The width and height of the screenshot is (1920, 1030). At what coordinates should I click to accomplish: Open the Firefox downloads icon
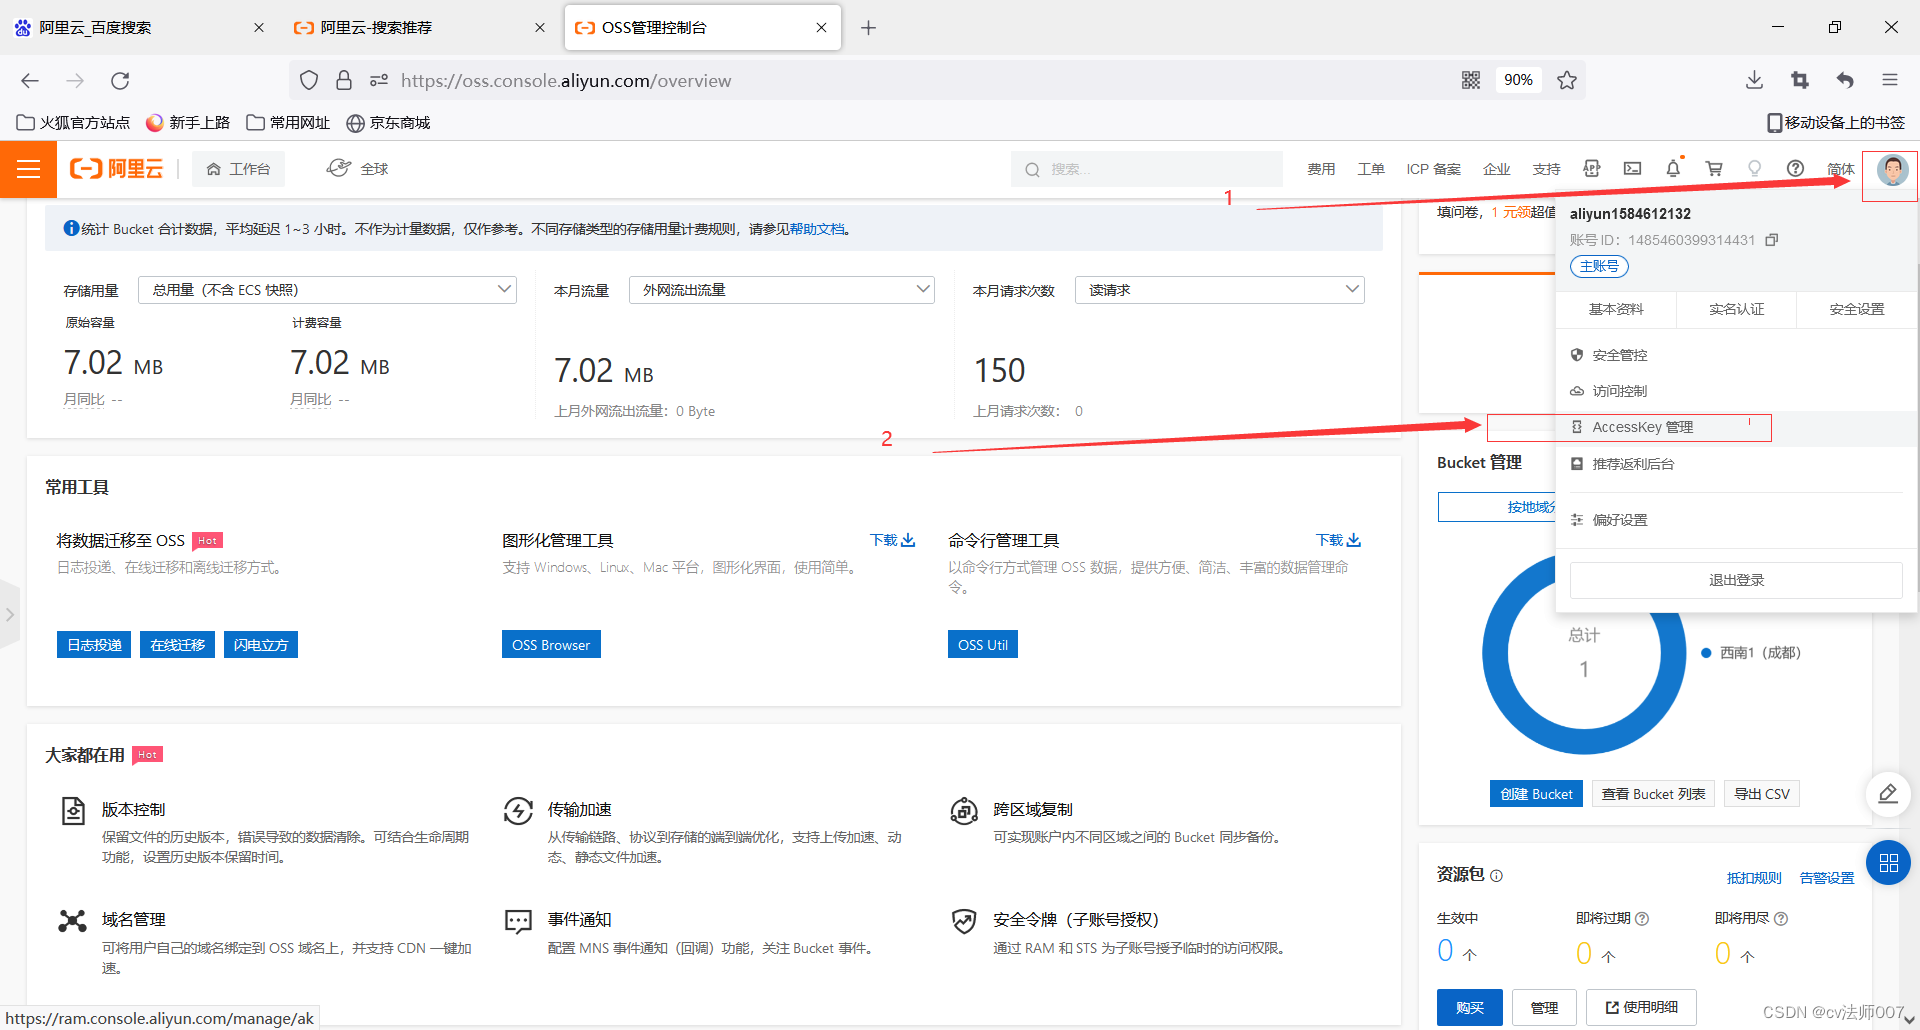point(1754,80)
